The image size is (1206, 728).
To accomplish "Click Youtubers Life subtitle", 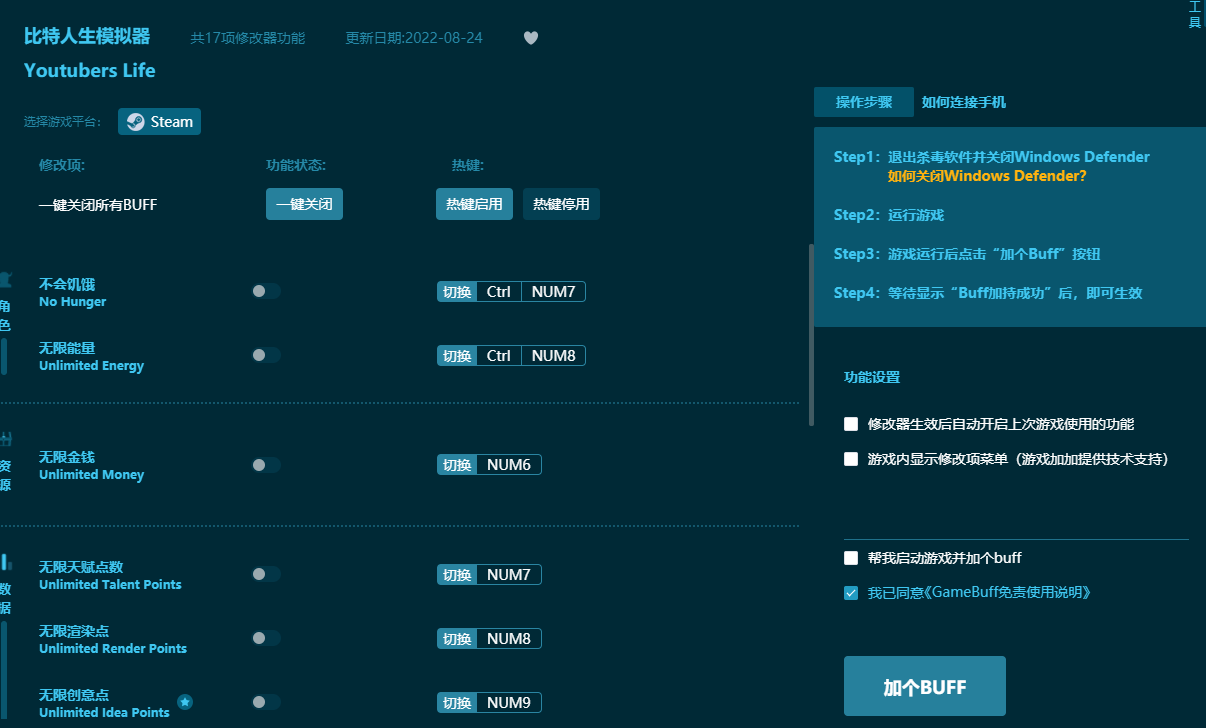I will [x=90, y=71].
